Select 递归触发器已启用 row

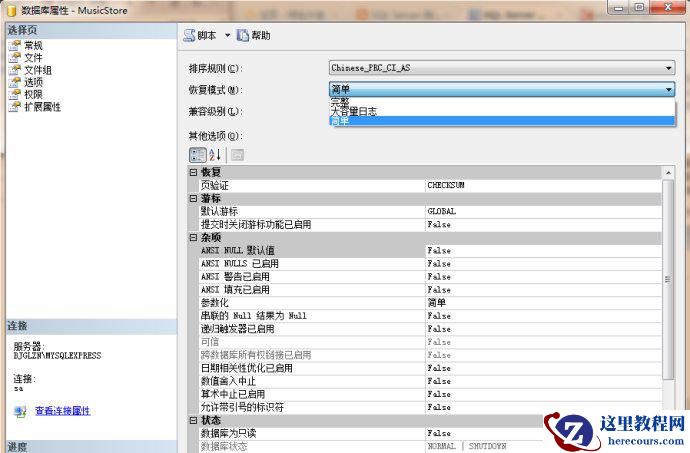tap(430, 329)
